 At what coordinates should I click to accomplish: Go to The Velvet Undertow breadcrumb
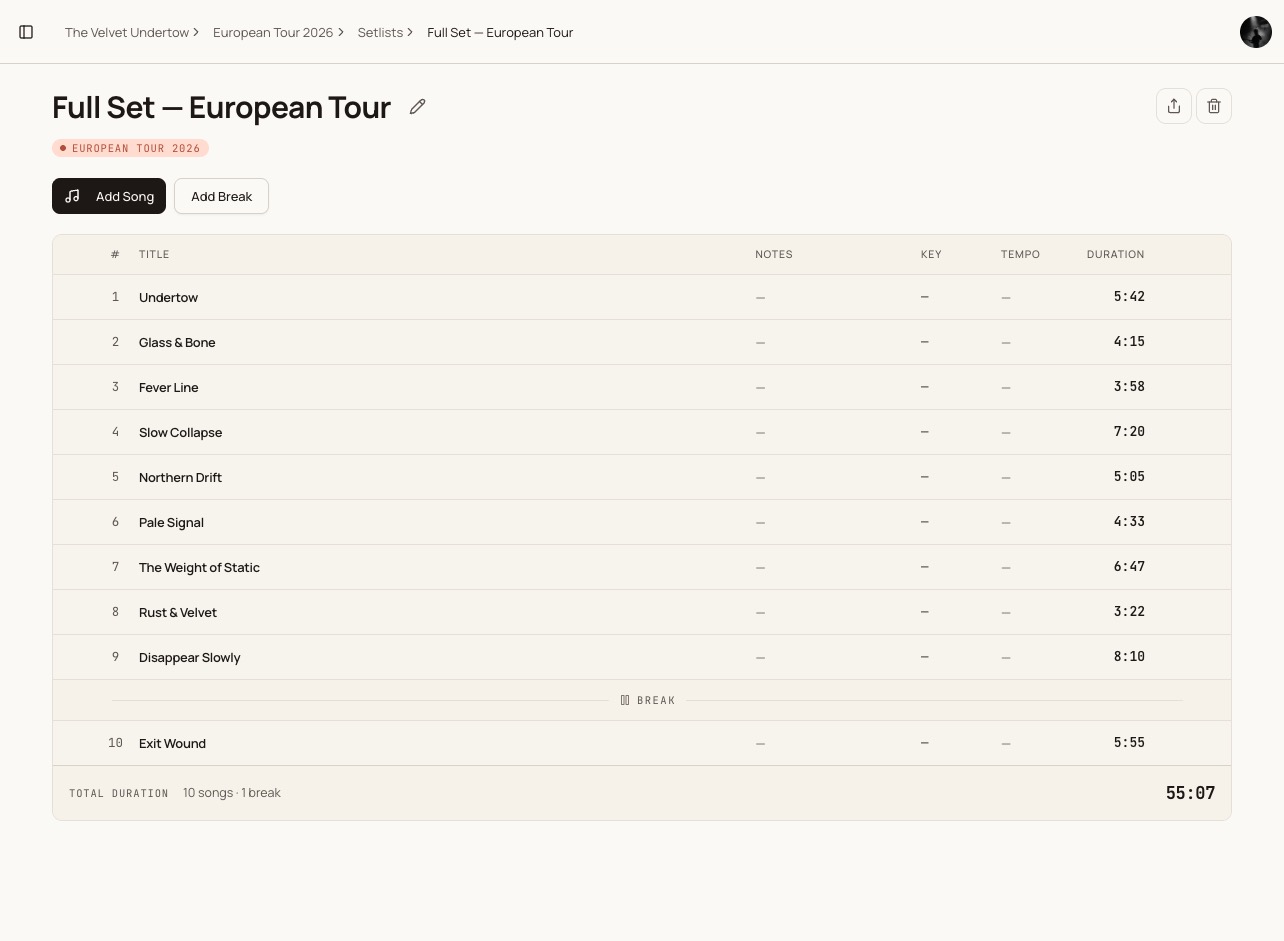click(127, 32)
